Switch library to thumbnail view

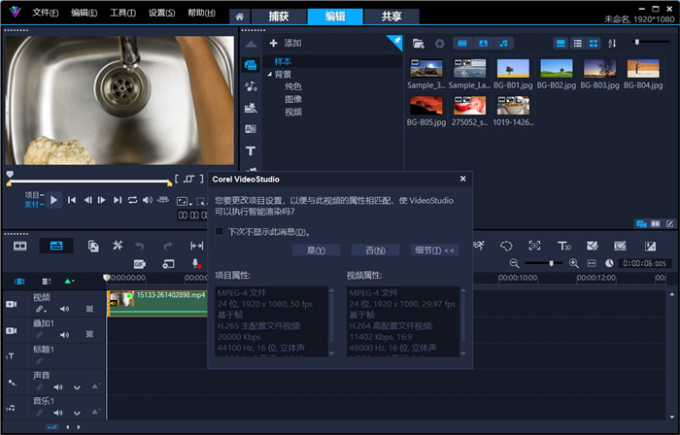pyautogui.click(x=593, y=43)
